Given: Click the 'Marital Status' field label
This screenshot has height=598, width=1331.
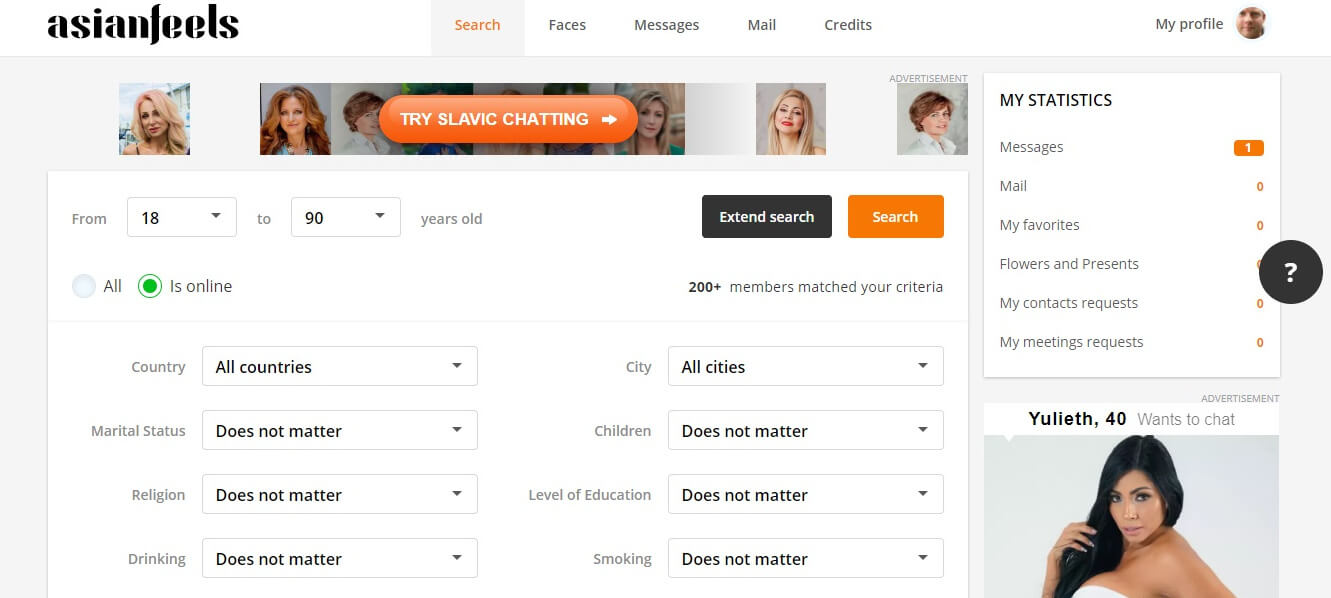Looking at the screenshot, I should click(x=138, y=431).
